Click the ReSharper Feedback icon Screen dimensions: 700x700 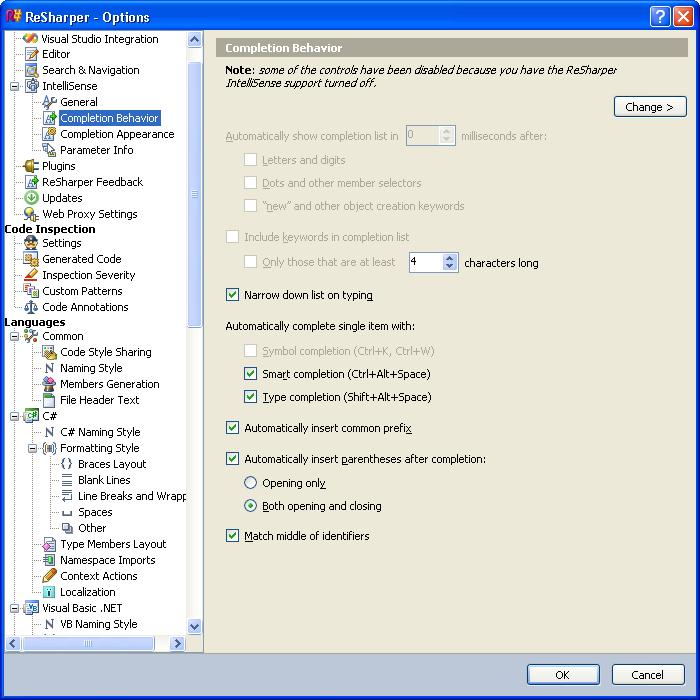[32, 182]
